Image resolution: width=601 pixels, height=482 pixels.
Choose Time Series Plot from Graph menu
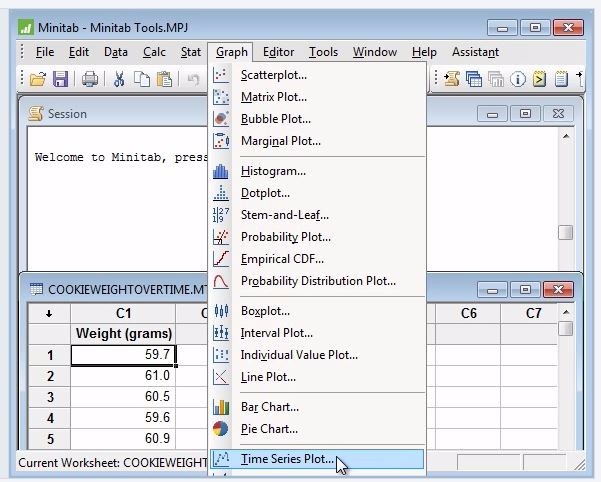click(x=317, y=459)
